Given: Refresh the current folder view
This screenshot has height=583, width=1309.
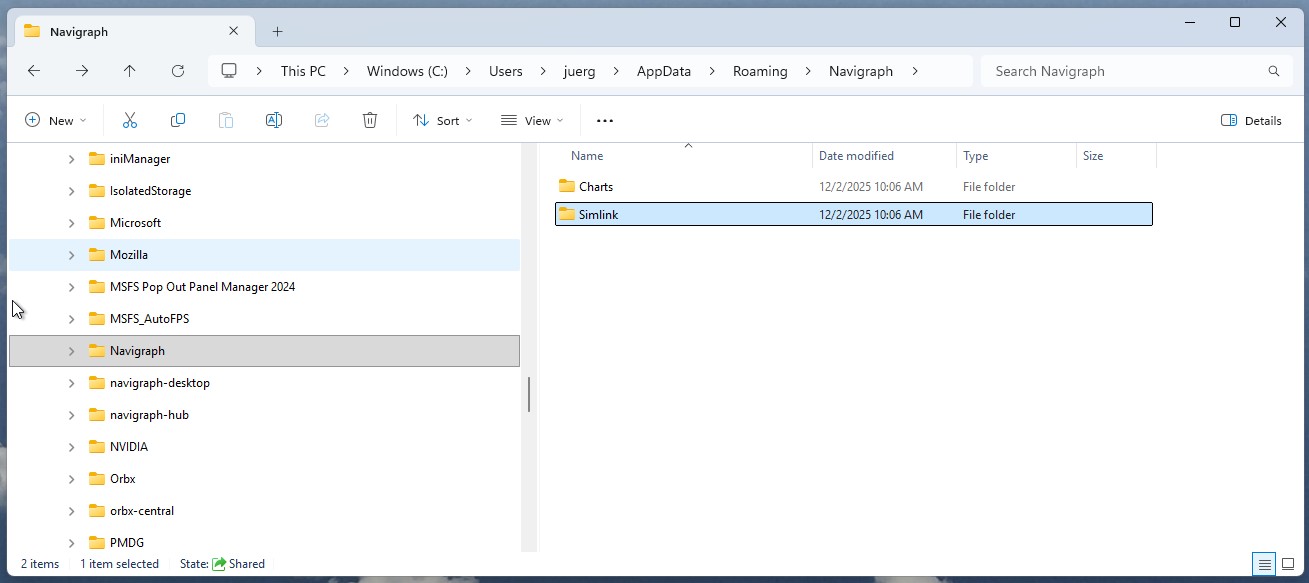Looking at the screenshot, I should pyautogui.click(x=178, y=71).
